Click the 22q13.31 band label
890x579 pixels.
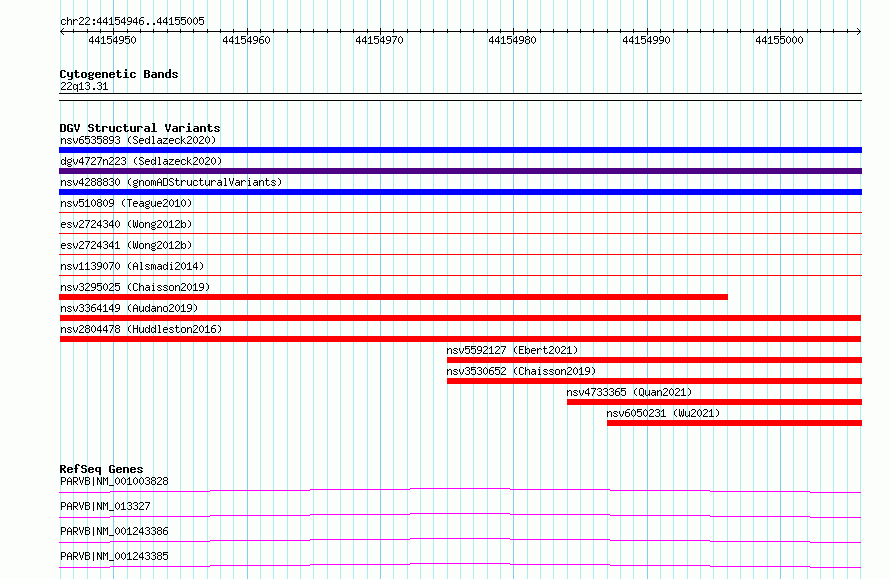[x=84, y=86]
